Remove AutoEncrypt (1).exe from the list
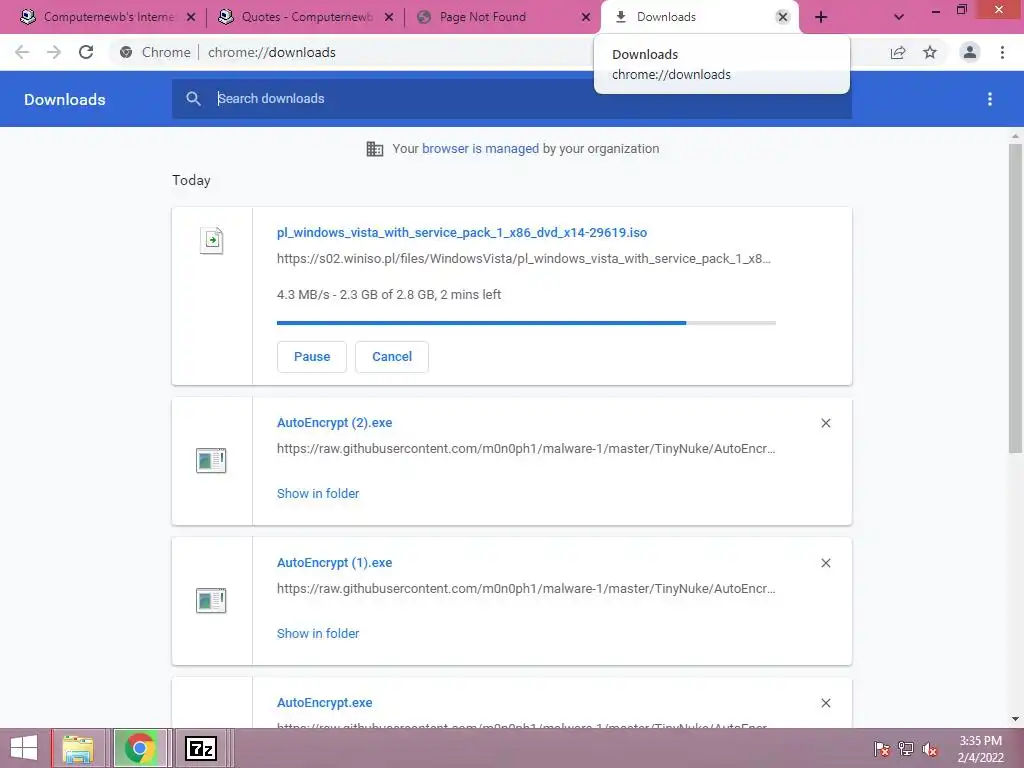Screen dimensions: 1024x768 [x=826, y=563]
